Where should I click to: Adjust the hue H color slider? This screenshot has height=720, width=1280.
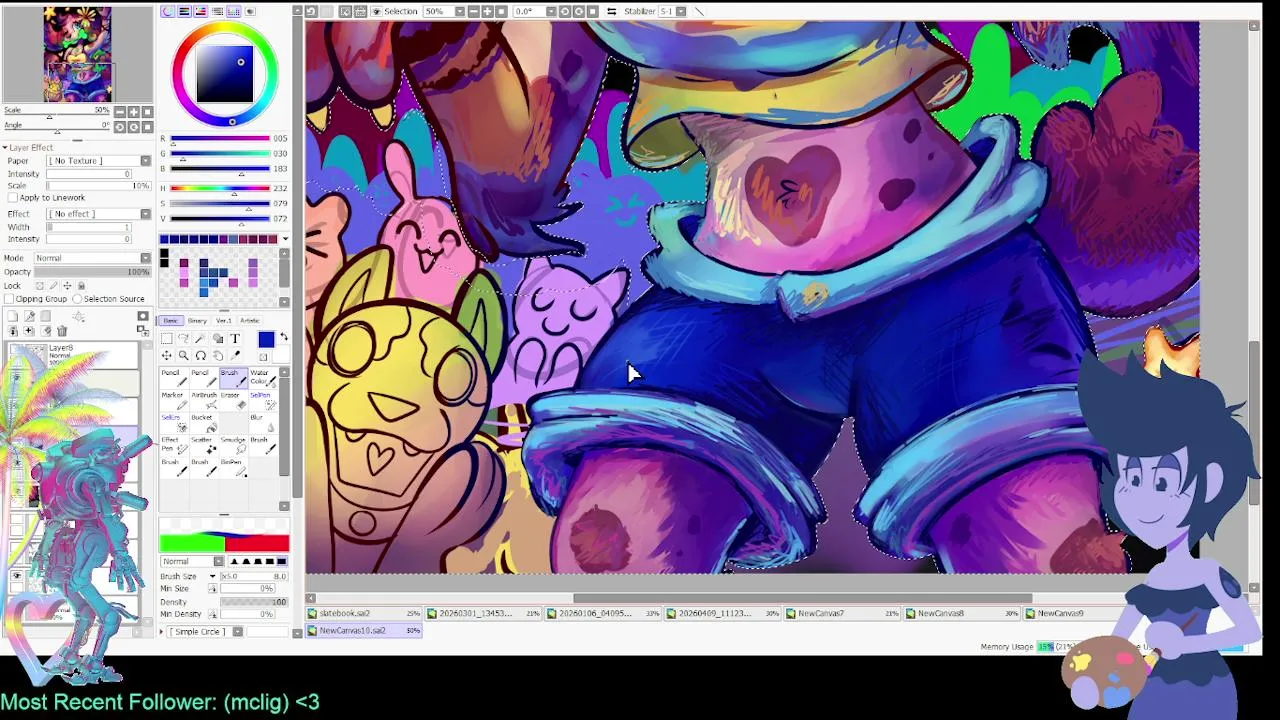pyautogui.click(x=220, y=188)
